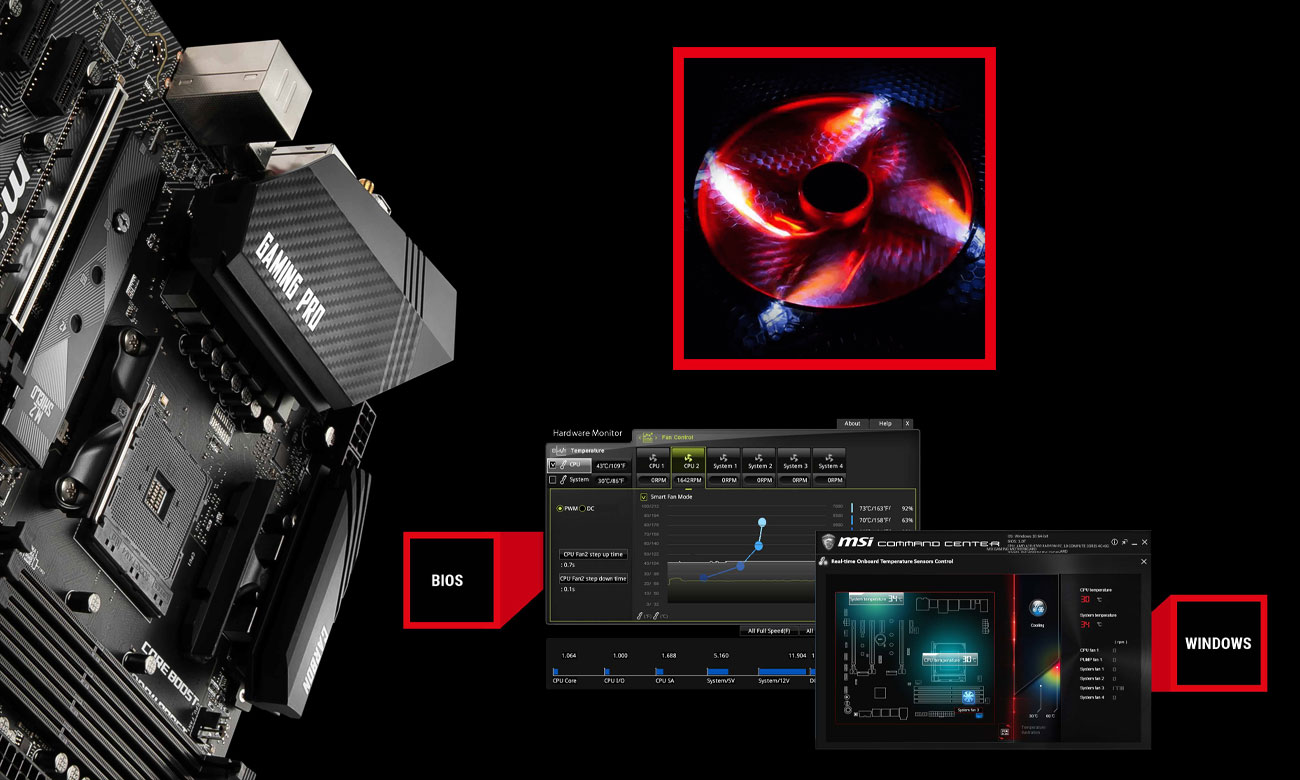Click the topmost fan curve point
Viewport: 1300px width, 780px height.
pos(762,522)
